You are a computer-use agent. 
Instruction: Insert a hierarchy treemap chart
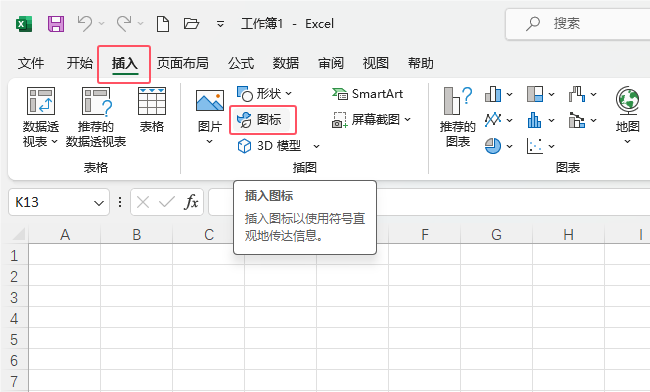pos(535,94)
